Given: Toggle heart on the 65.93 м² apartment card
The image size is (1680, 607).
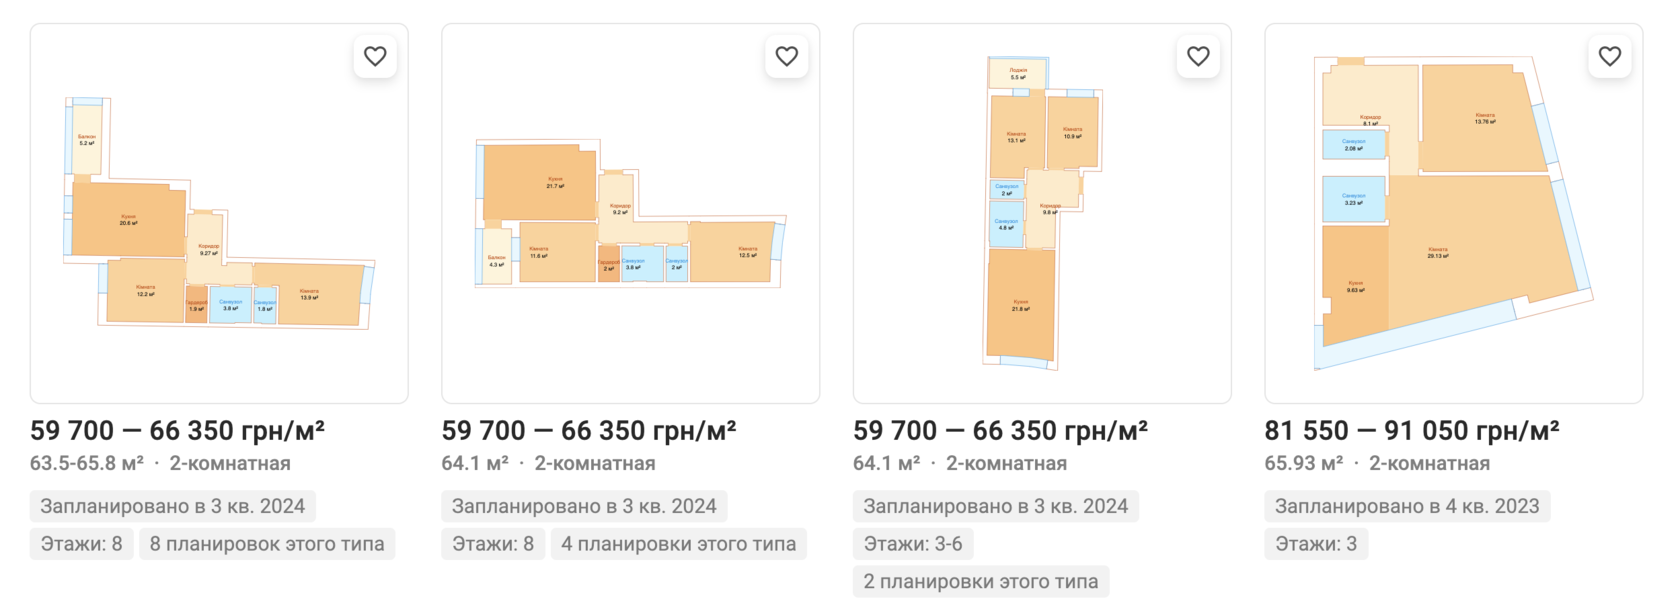Looking at the screenshot, I should point(1610,57).
